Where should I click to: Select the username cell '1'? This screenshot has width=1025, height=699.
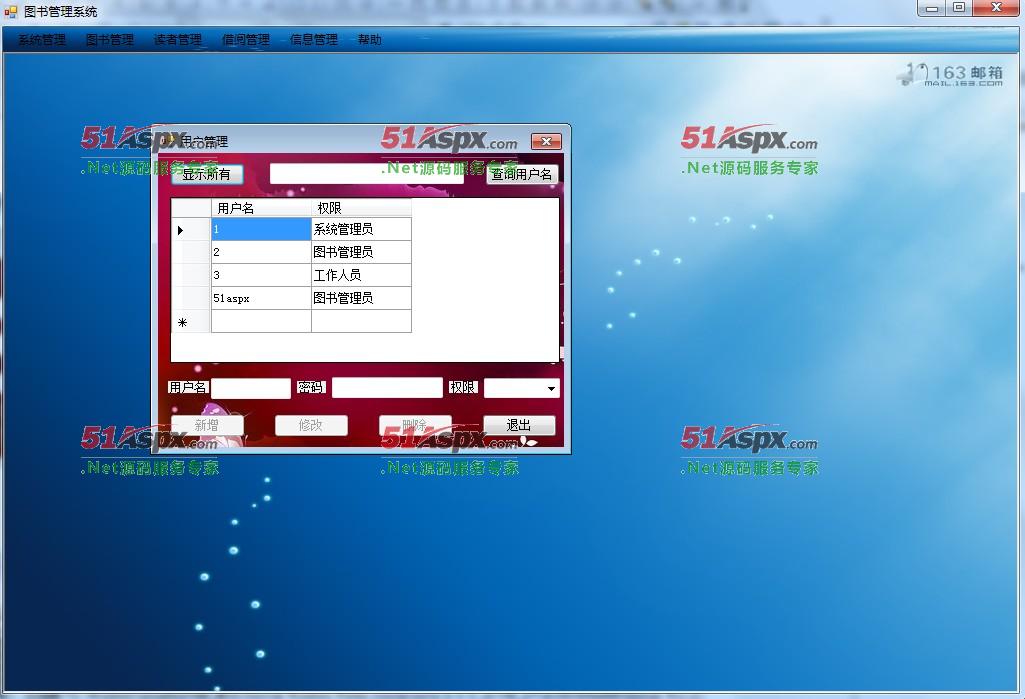pyautogui.click(x=261, y=230)
